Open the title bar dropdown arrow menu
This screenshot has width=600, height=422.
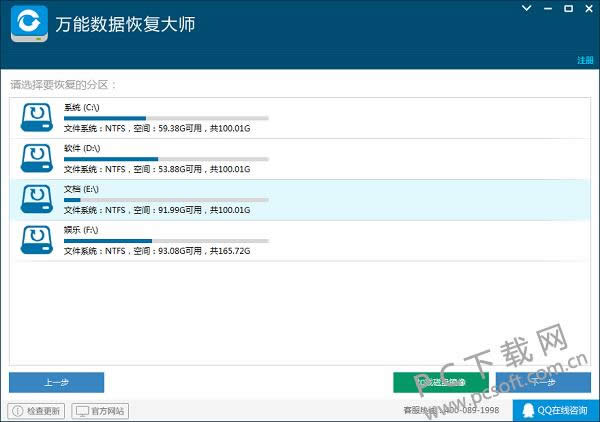point(527,8)
